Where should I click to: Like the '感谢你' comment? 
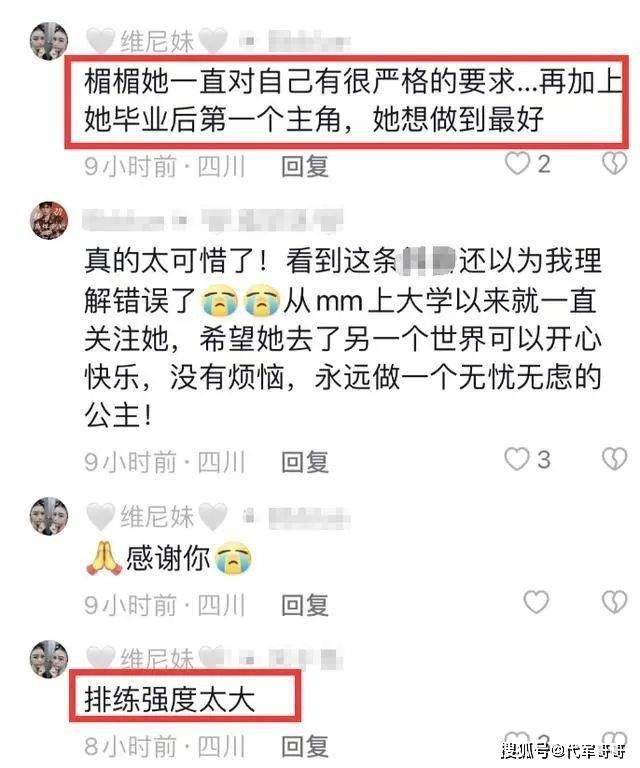(x=536, y=602)
